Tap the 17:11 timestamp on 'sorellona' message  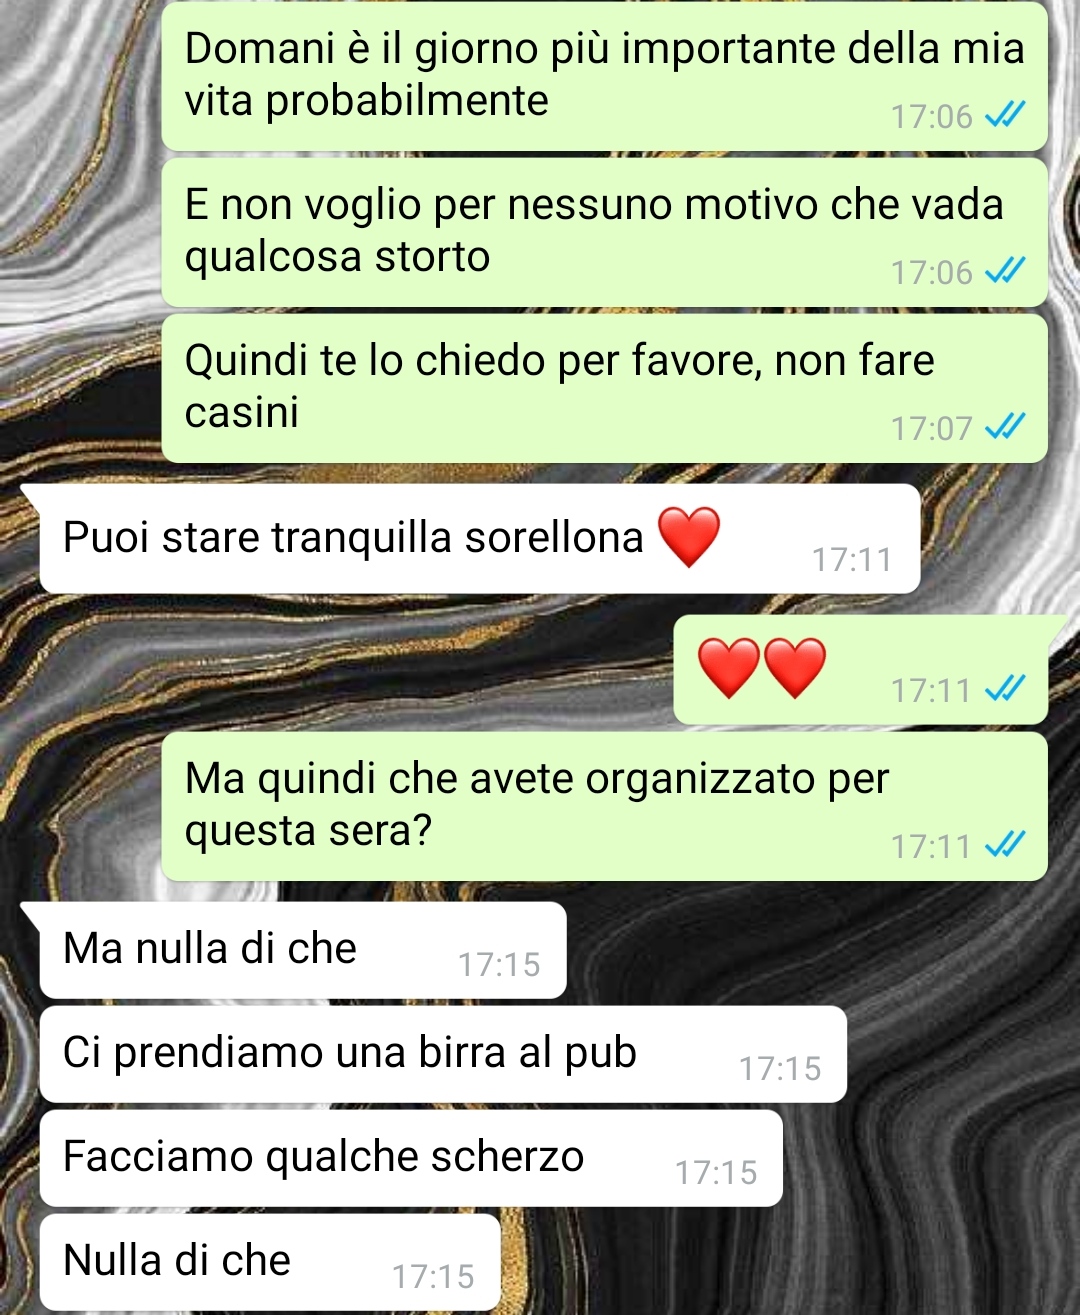pyautogui.click(x=852, y=560)
